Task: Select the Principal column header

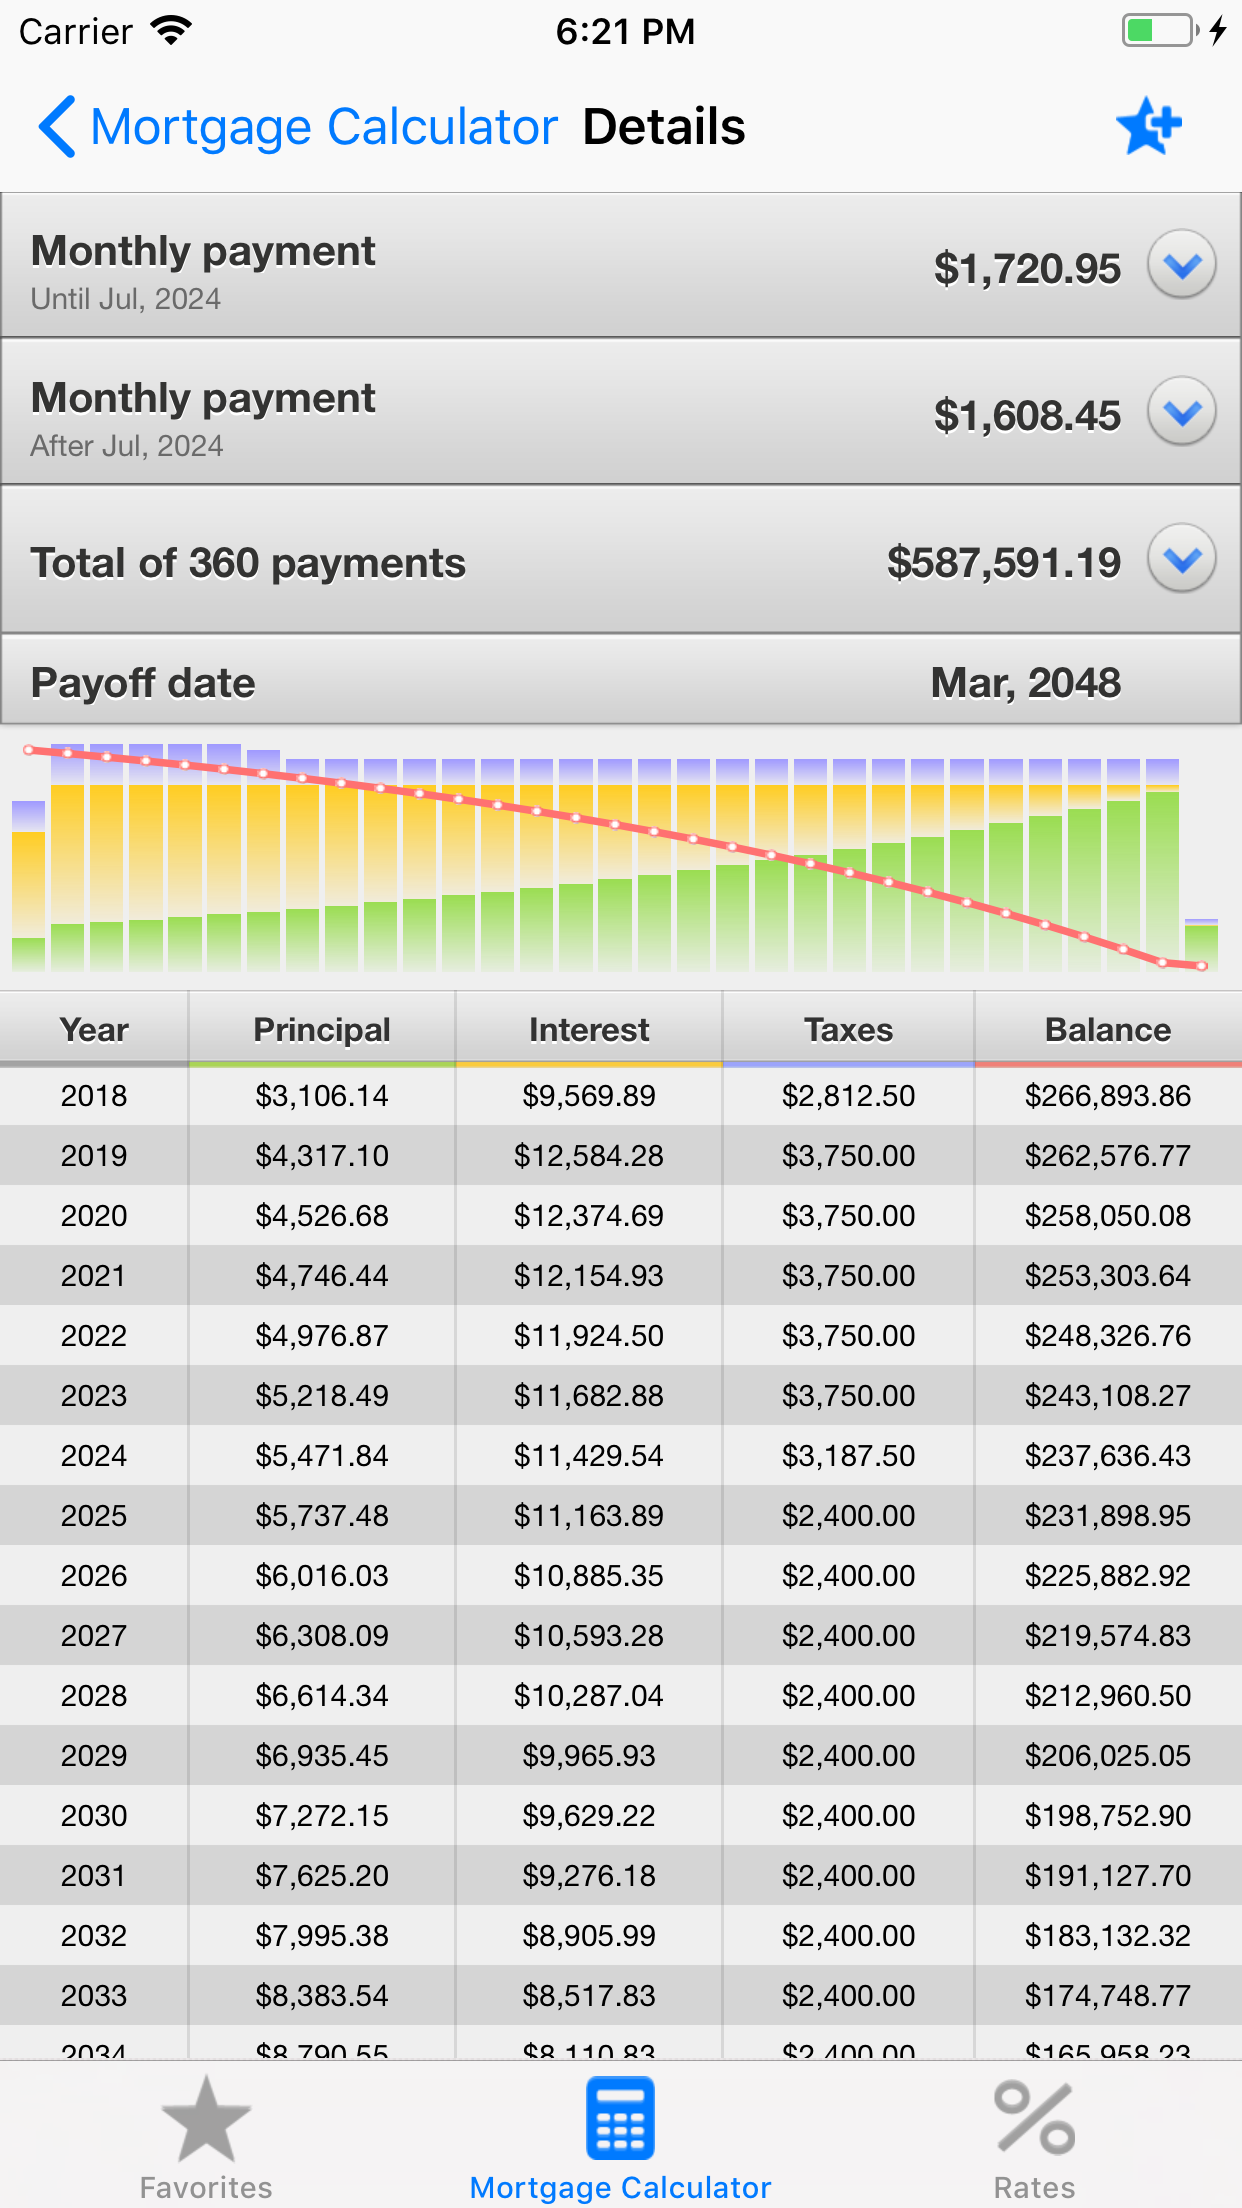Action: pyautogui.click(x=321, y=1030)
